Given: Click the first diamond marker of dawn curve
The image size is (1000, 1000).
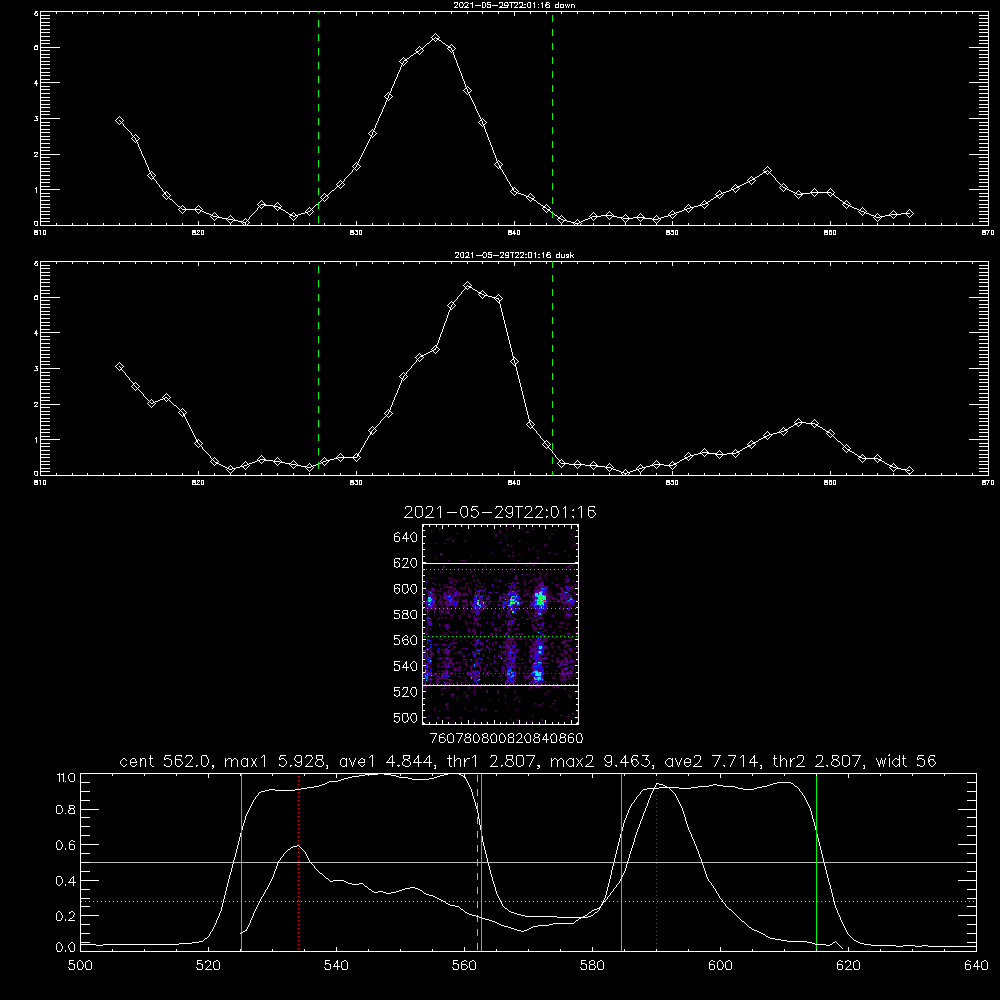Looking at the screenshot, I should click(x=119, y=121).
